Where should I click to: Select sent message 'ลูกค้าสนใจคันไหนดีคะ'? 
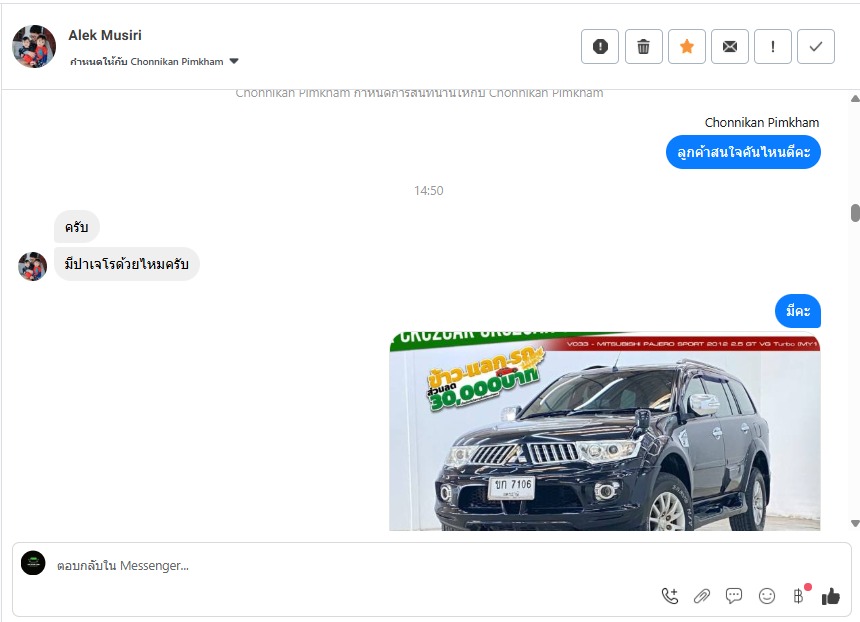coord(743,152)
